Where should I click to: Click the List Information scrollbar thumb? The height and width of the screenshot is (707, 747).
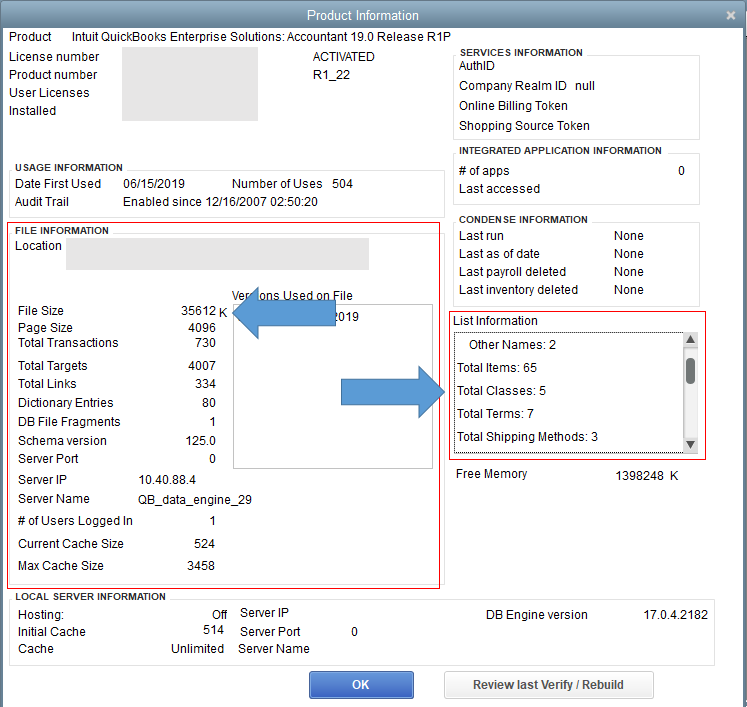click(690, 371)
